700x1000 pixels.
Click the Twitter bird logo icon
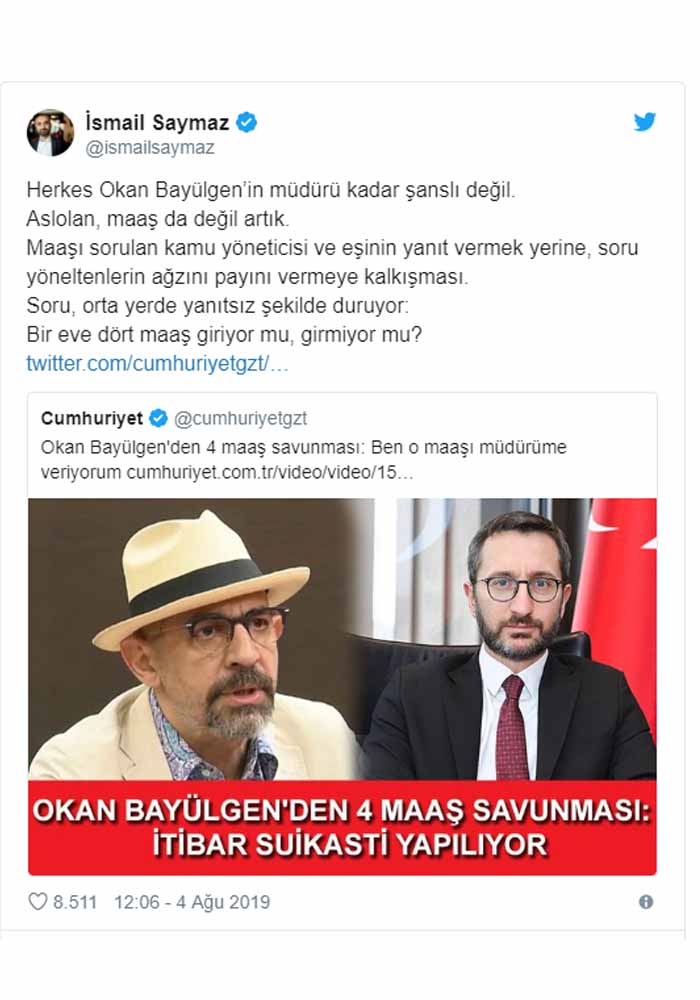pos(645,121)
